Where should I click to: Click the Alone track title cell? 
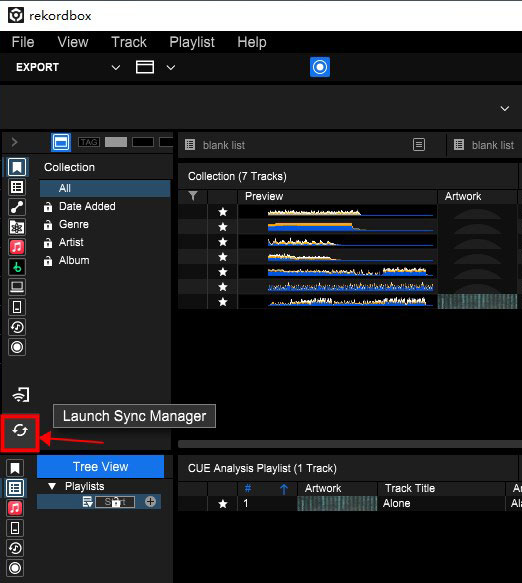click(x=441, y=503)
